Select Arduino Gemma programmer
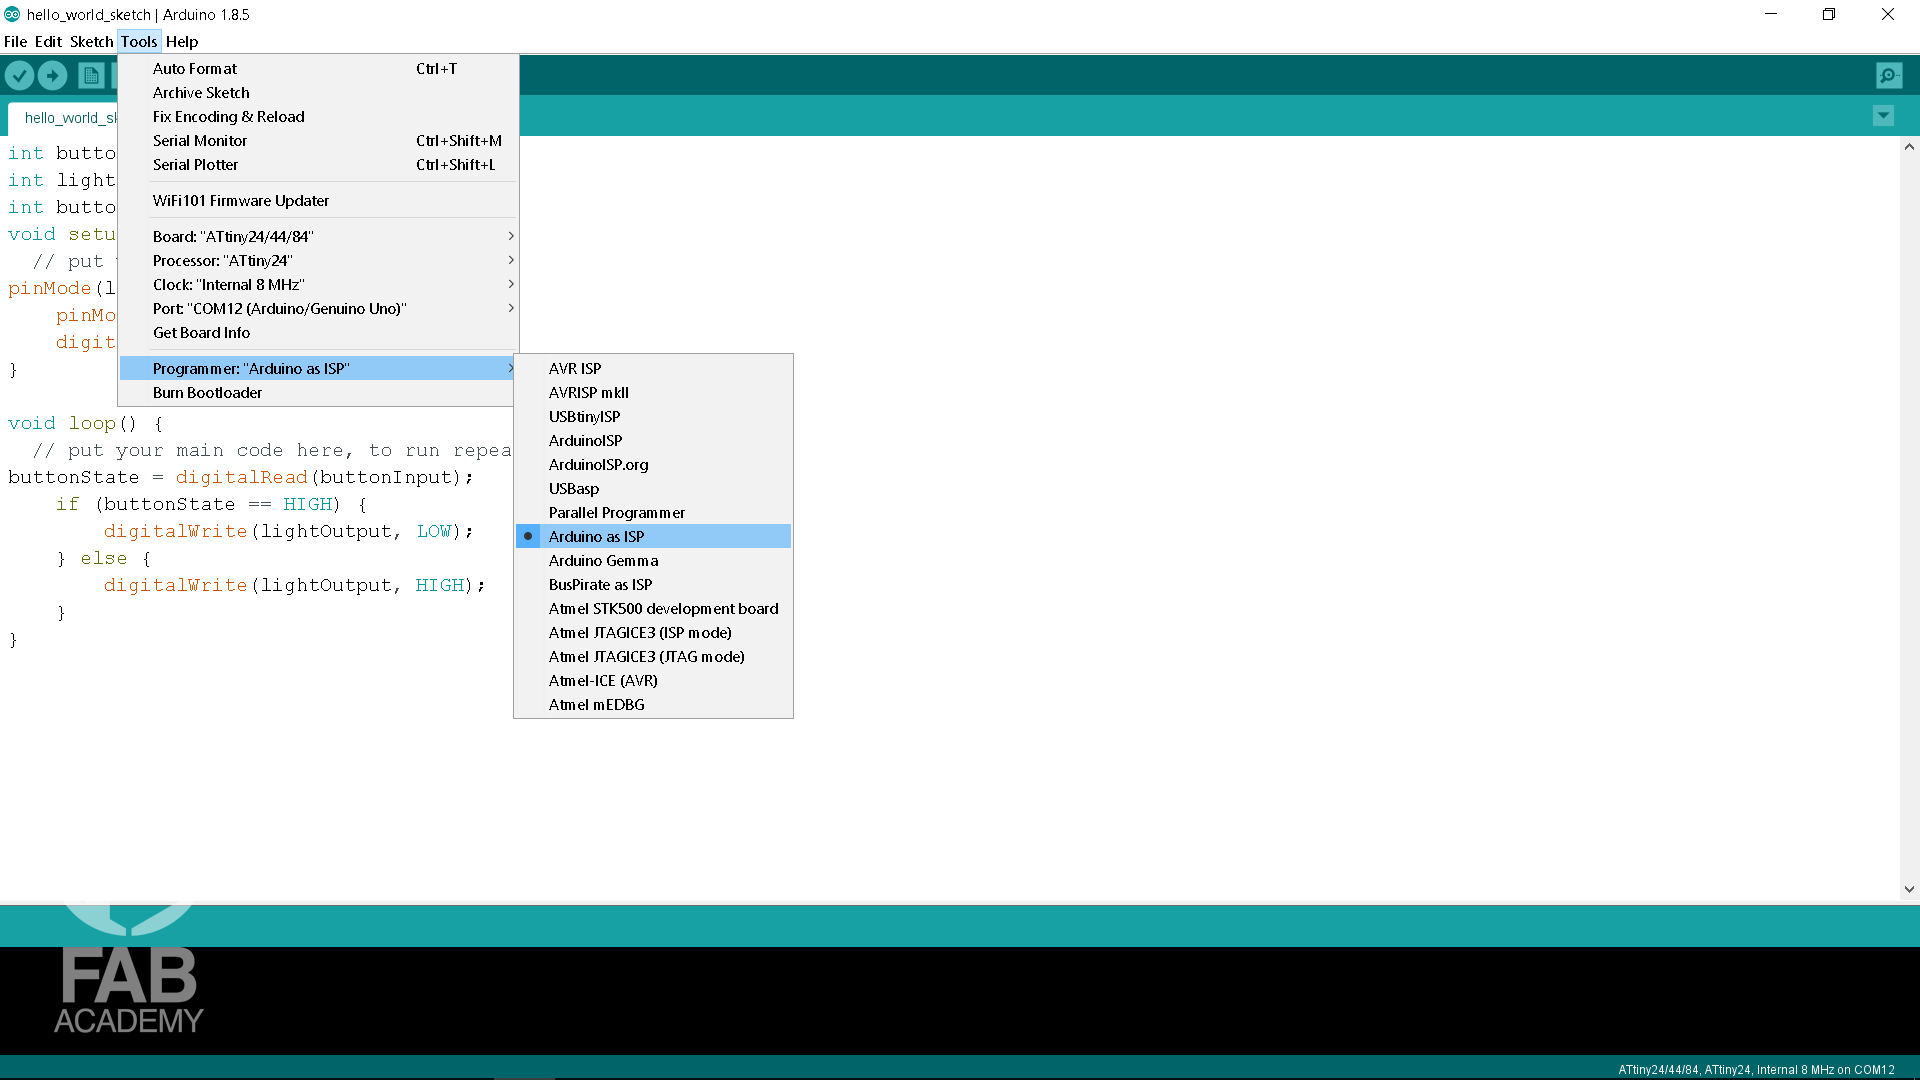Image resolution: width=1920 pixels, height=1080 pixels. tap(653, 561)
